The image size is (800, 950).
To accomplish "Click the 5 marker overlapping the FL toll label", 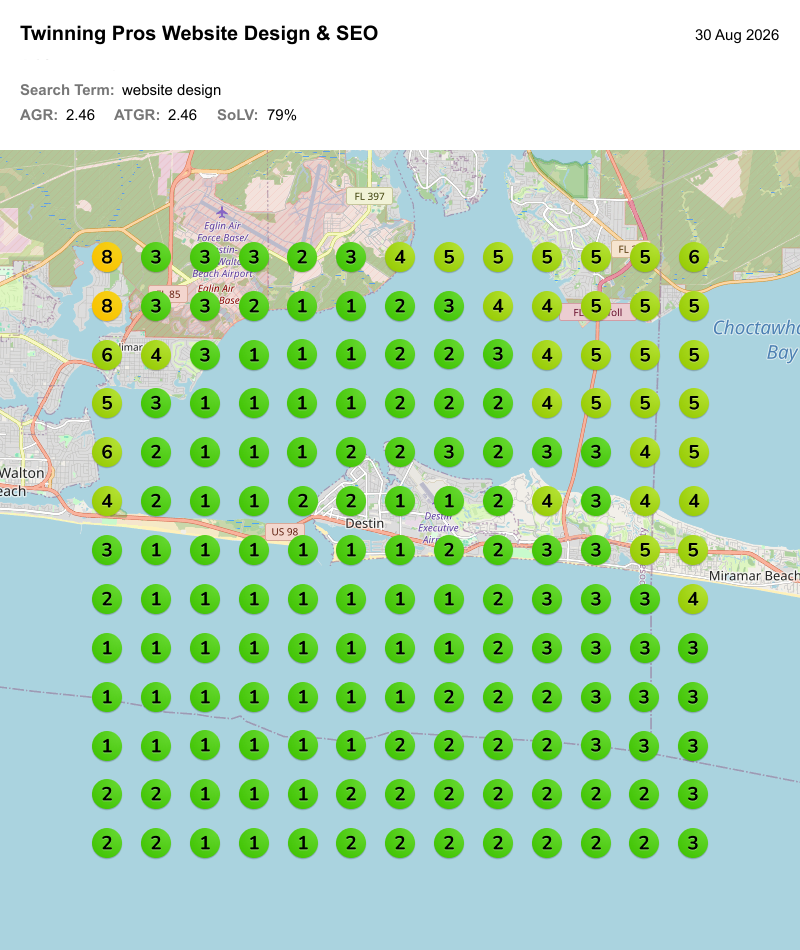I will click(x=596, y=306).
